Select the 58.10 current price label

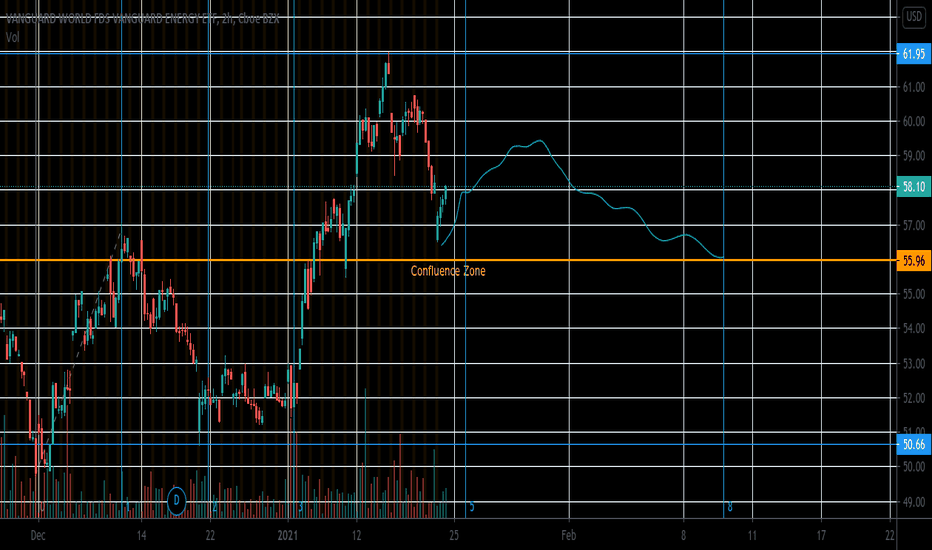tap(914, 187)
